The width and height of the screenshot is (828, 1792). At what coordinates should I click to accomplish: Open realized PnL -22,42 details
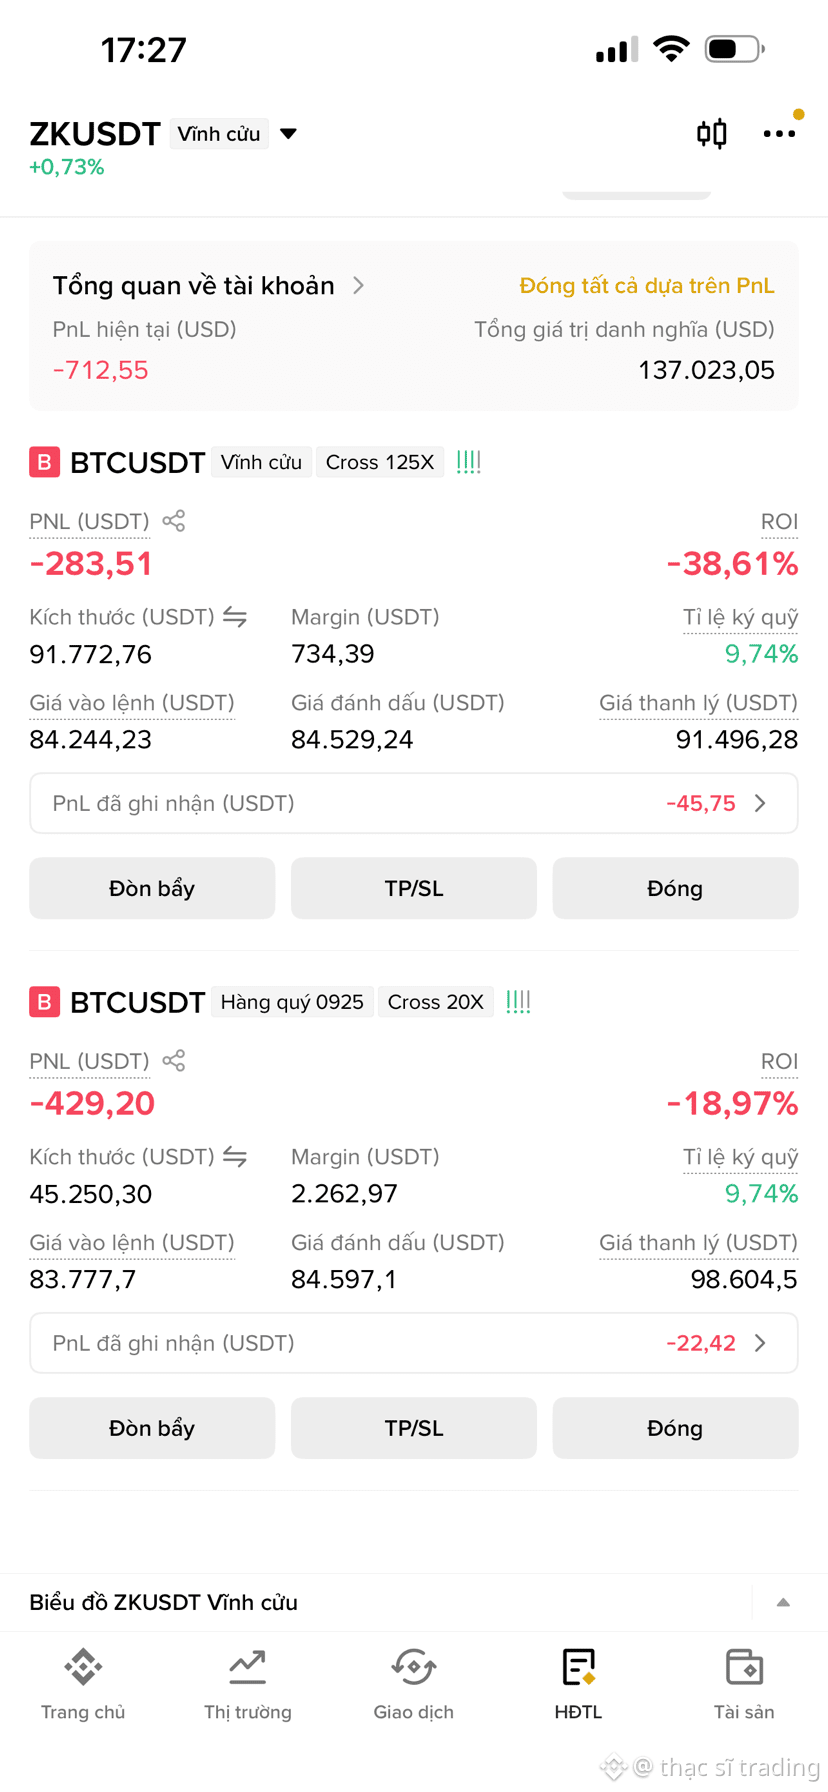(x=414, y=1343)
